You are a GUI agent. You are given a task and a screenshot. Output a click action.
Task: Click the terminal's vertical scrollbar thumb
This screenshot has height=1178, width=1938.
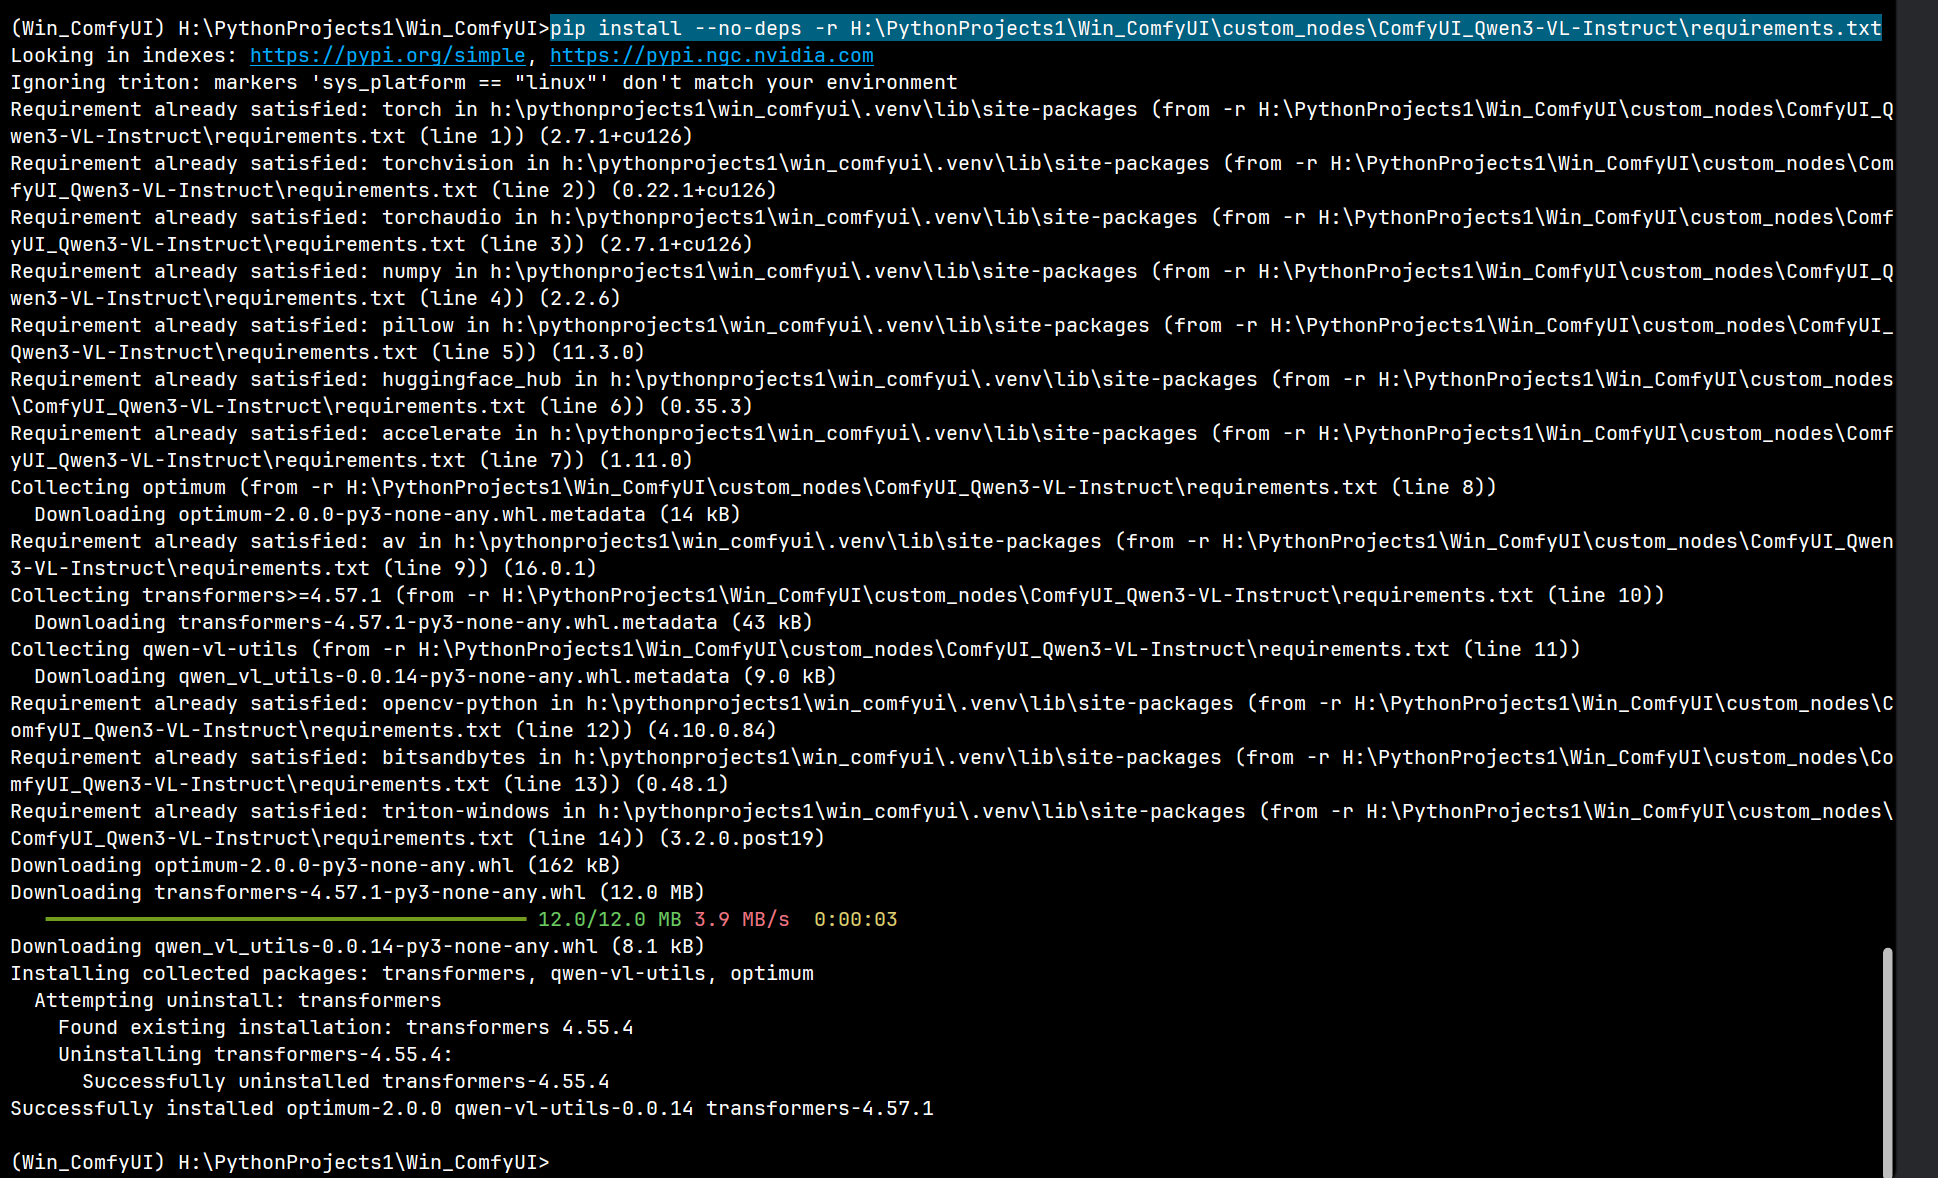(x=1887, y=1062)
